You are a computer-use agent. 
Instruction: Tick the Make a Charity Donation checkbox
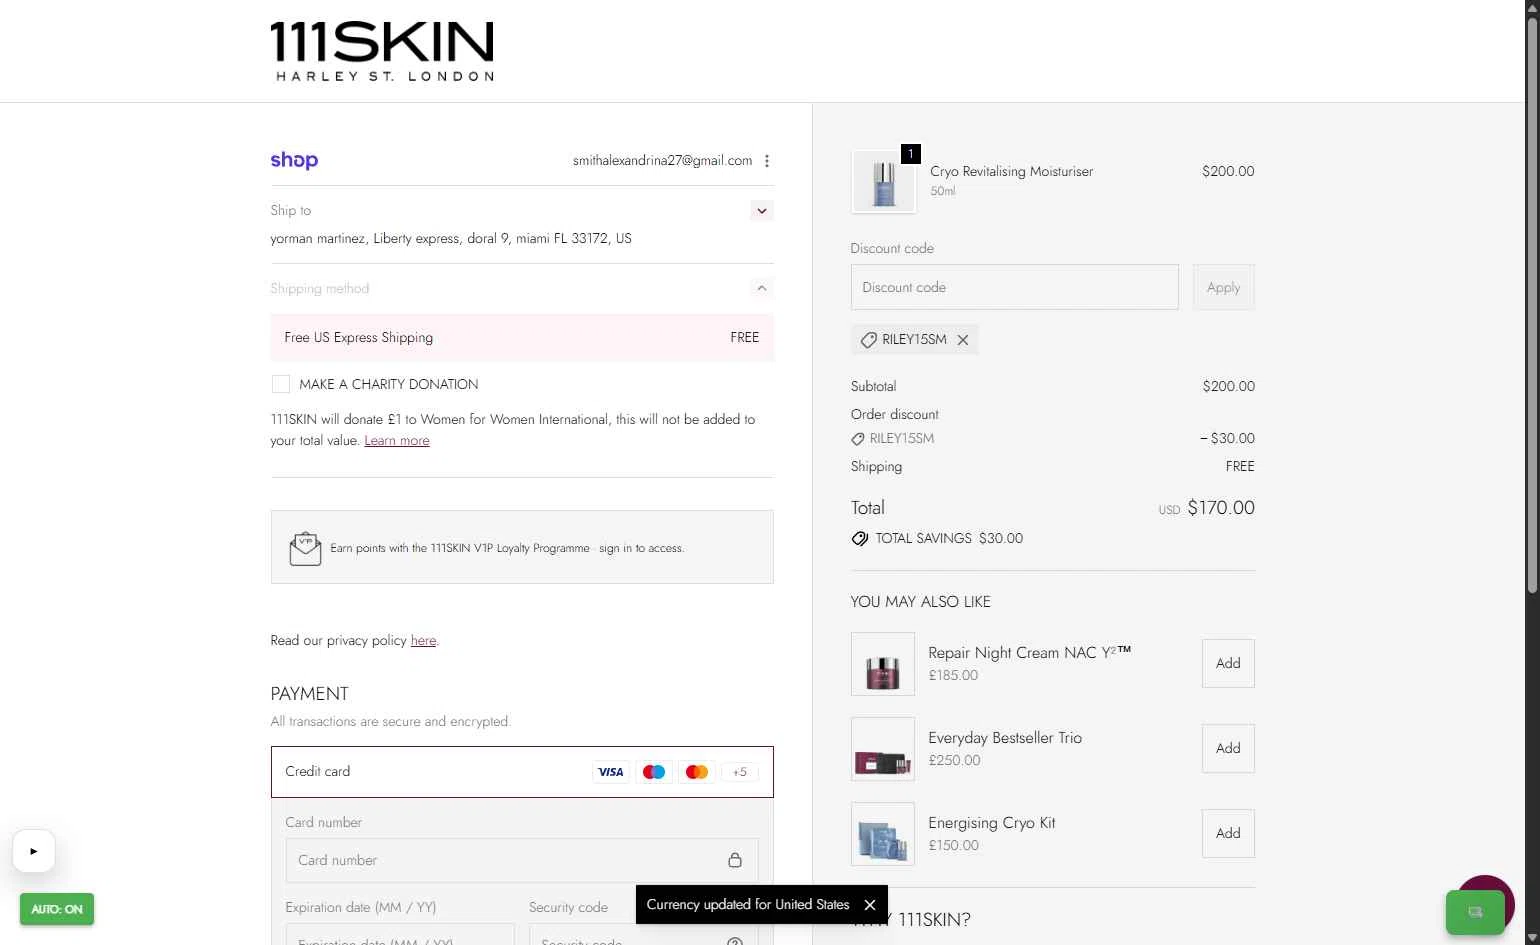(x=281, y=384)
